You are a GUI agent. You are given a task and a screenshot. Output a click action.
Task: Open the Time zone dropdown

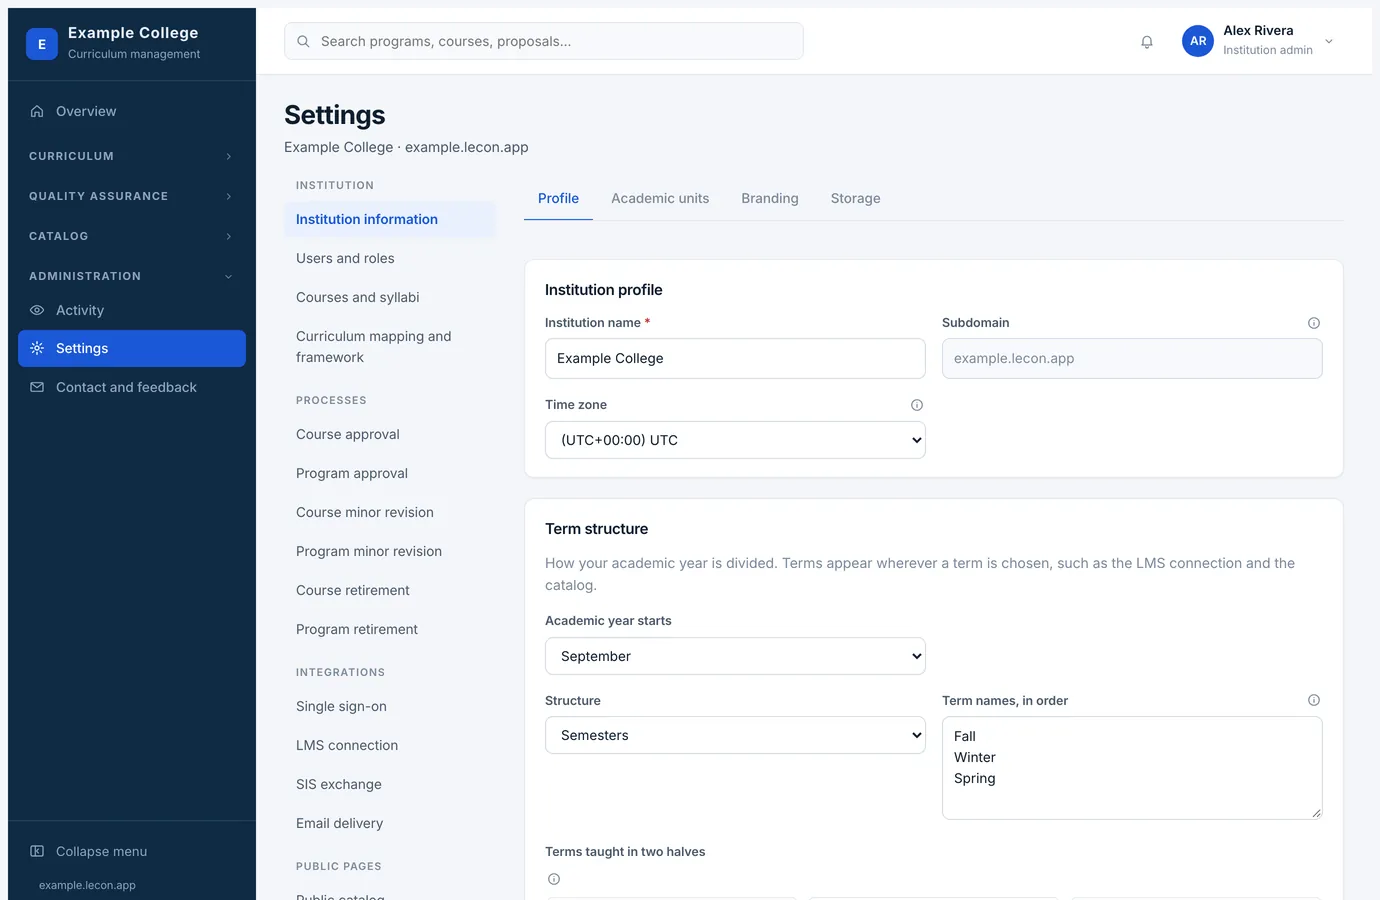click(735, 440)
